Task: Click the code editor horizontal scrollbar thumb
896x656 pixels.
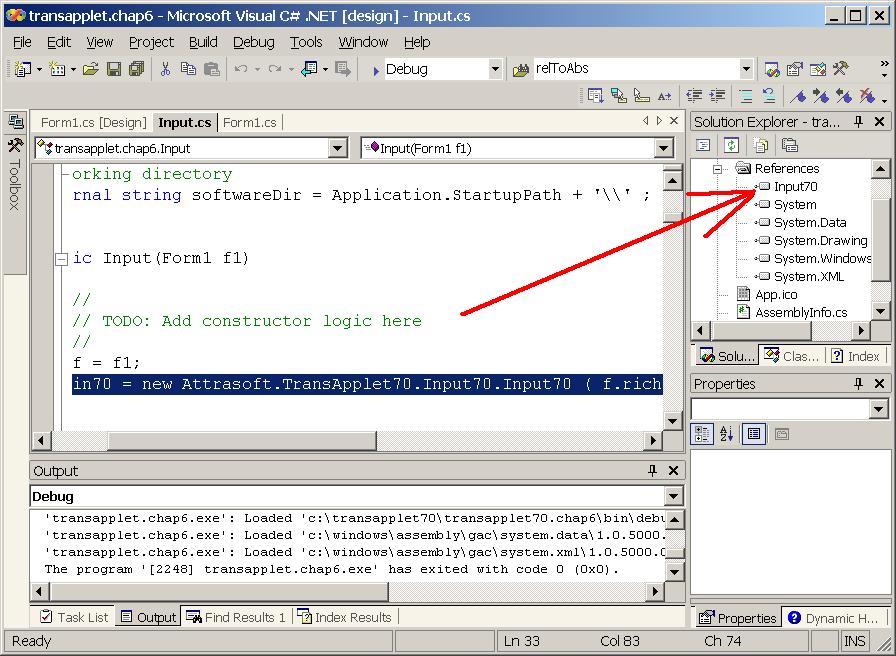Action: pos(242,441)
